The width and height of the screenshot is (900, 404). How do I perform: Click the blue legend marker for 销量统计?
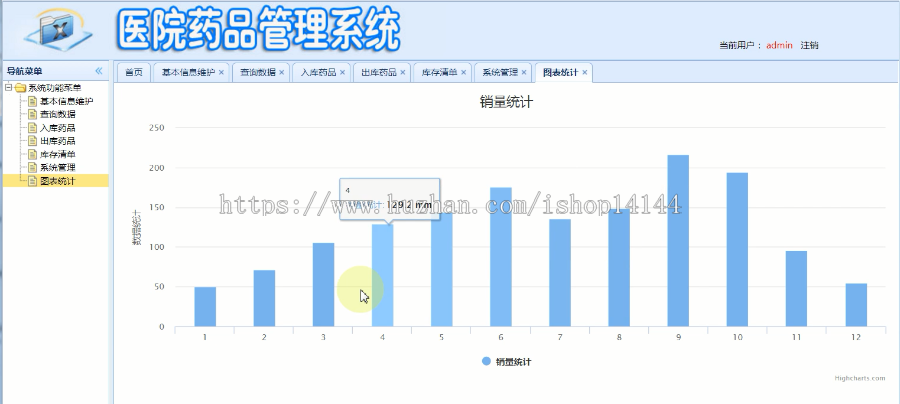coord(486,362)
